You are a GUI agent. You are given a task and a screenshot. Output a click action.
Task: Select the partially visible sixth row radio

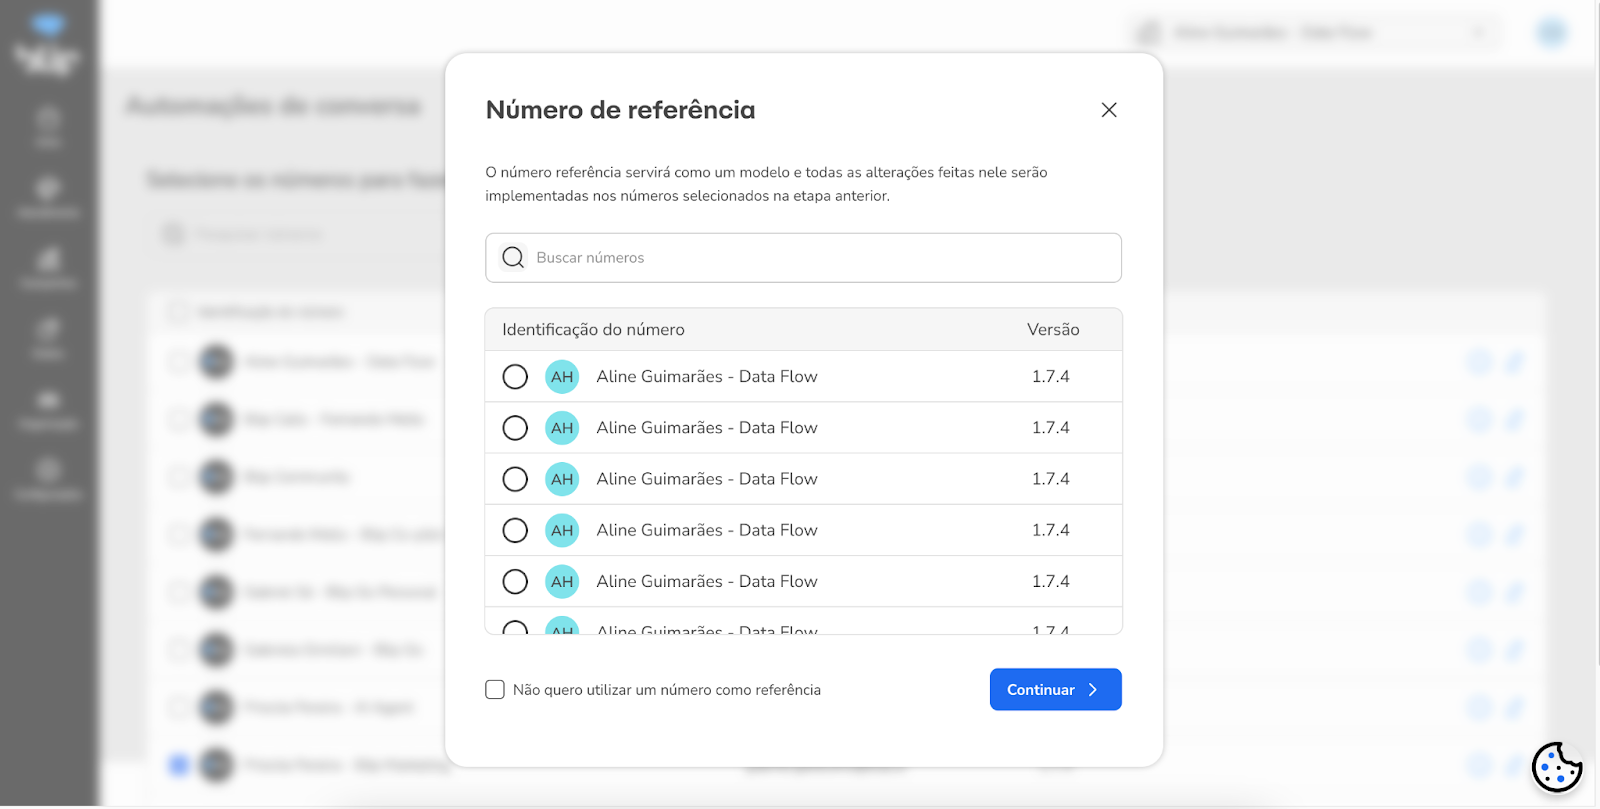pyautogui.click(x=515, y=628)
